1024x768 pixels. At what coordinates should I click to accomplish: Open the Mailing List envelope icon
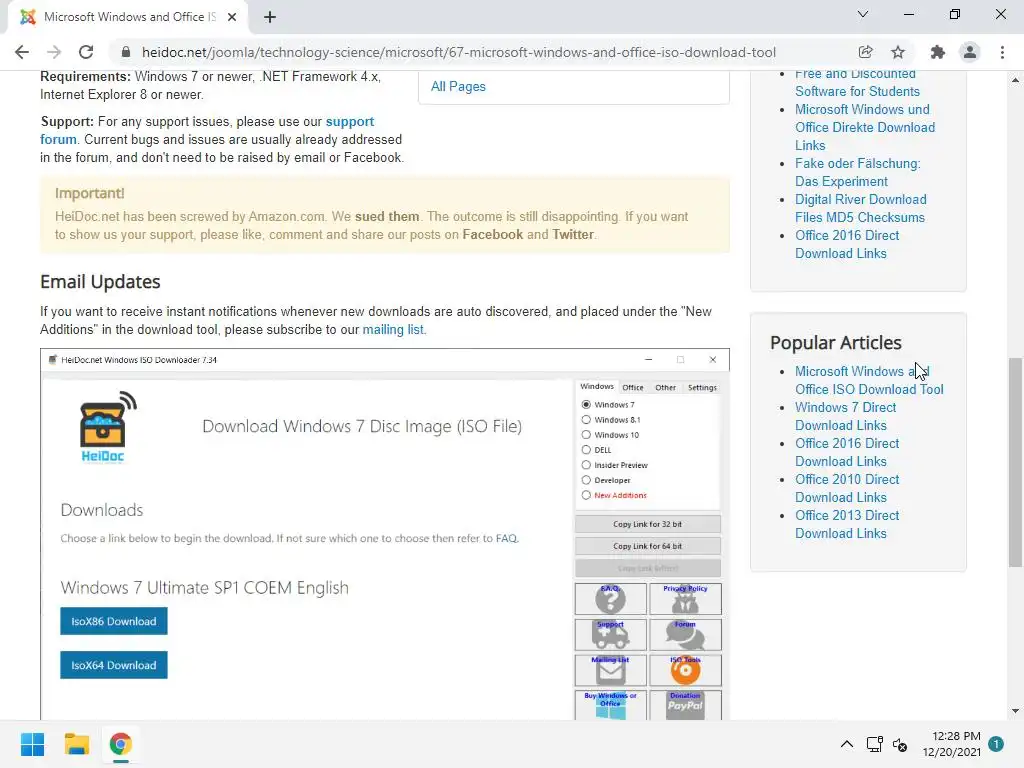(611, 671)
